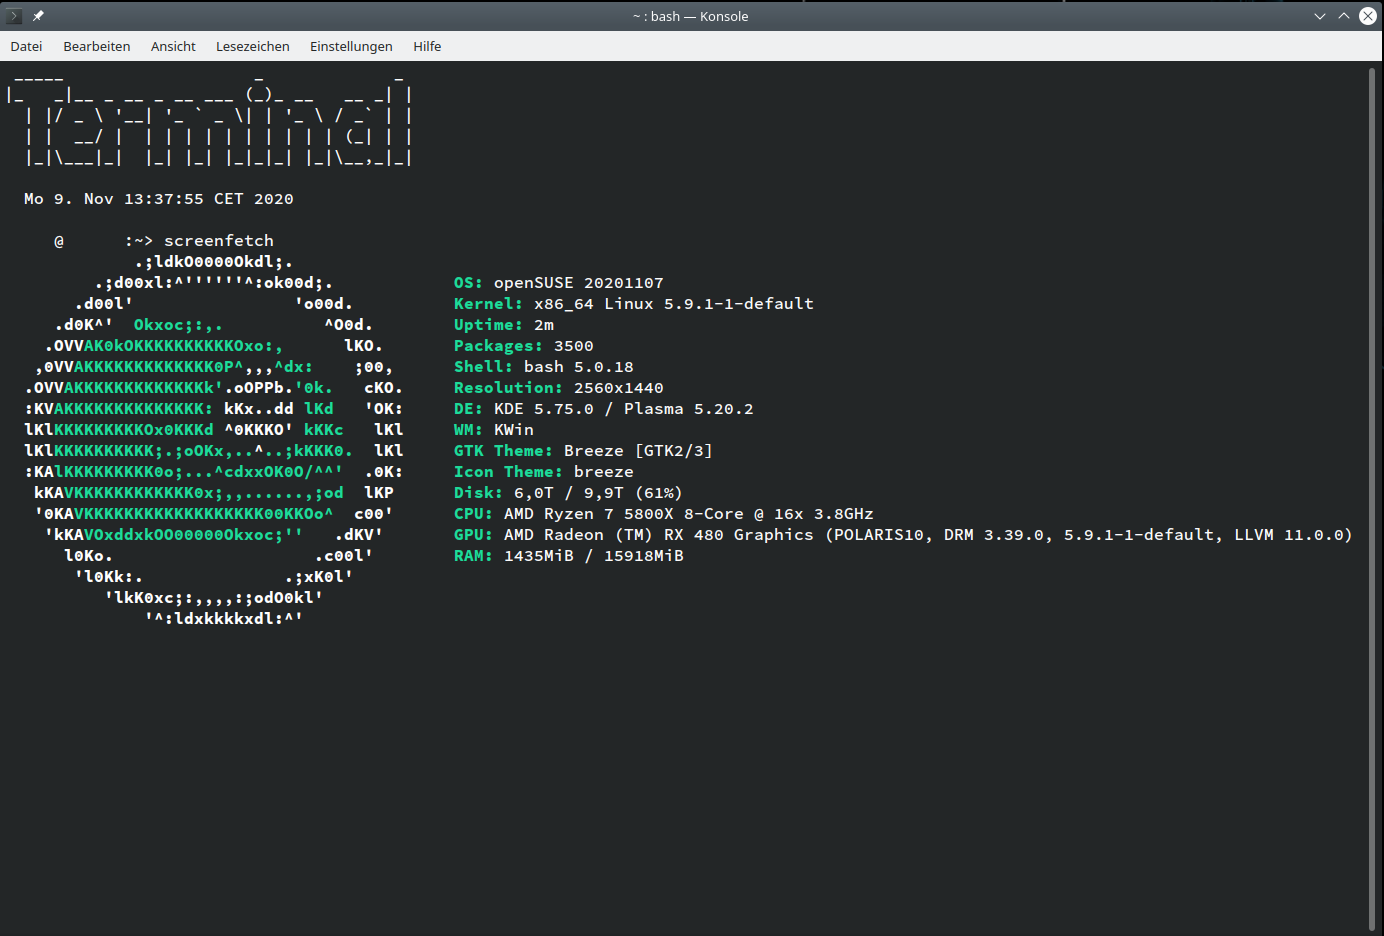Click the date line 'Mo 9. Nov 13:37:55 CET 2020'
The image size is (1384, 936).
pos(159,199)
